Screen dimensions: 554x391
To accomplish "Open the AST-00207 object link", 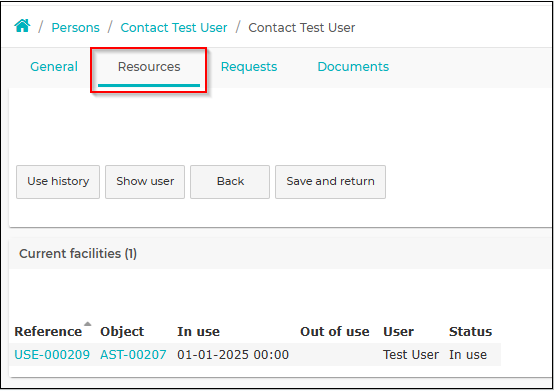I will (x=133, y=355).
